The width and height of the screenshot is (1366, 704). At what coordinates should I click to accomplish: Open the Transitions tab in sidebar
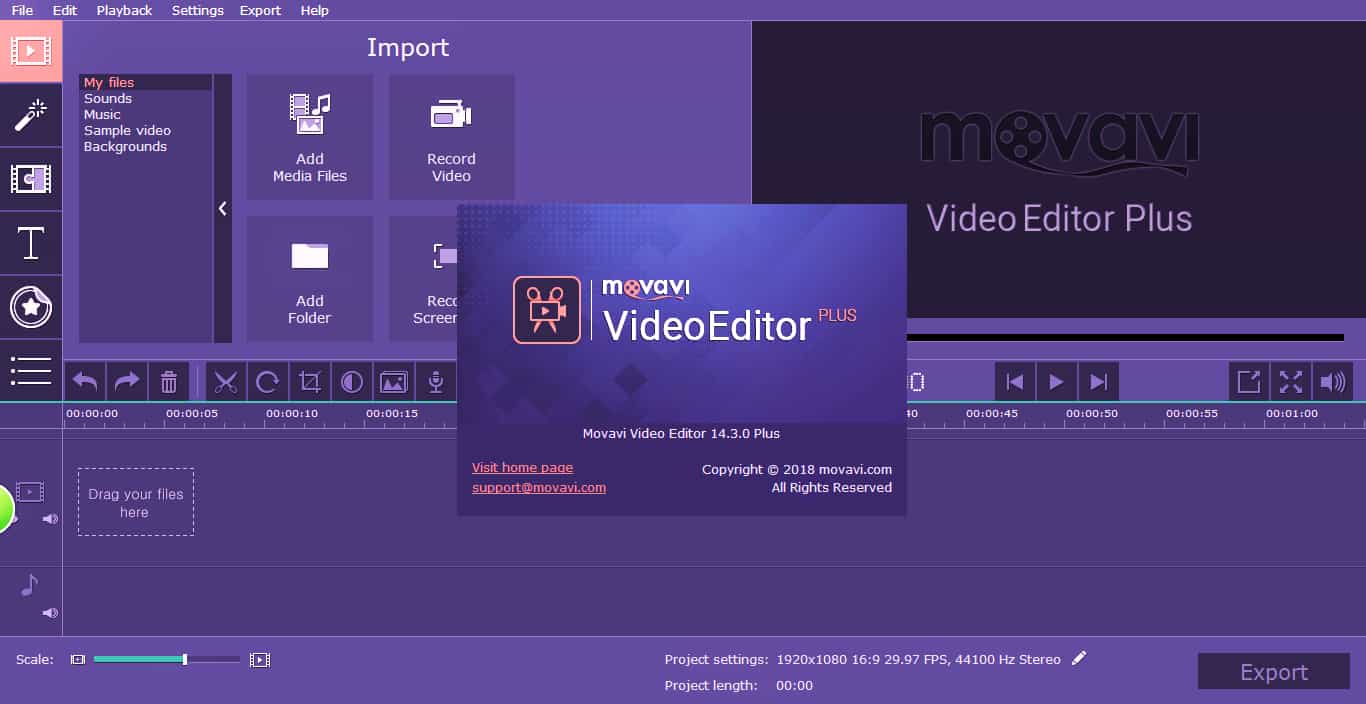coord(31,179)
